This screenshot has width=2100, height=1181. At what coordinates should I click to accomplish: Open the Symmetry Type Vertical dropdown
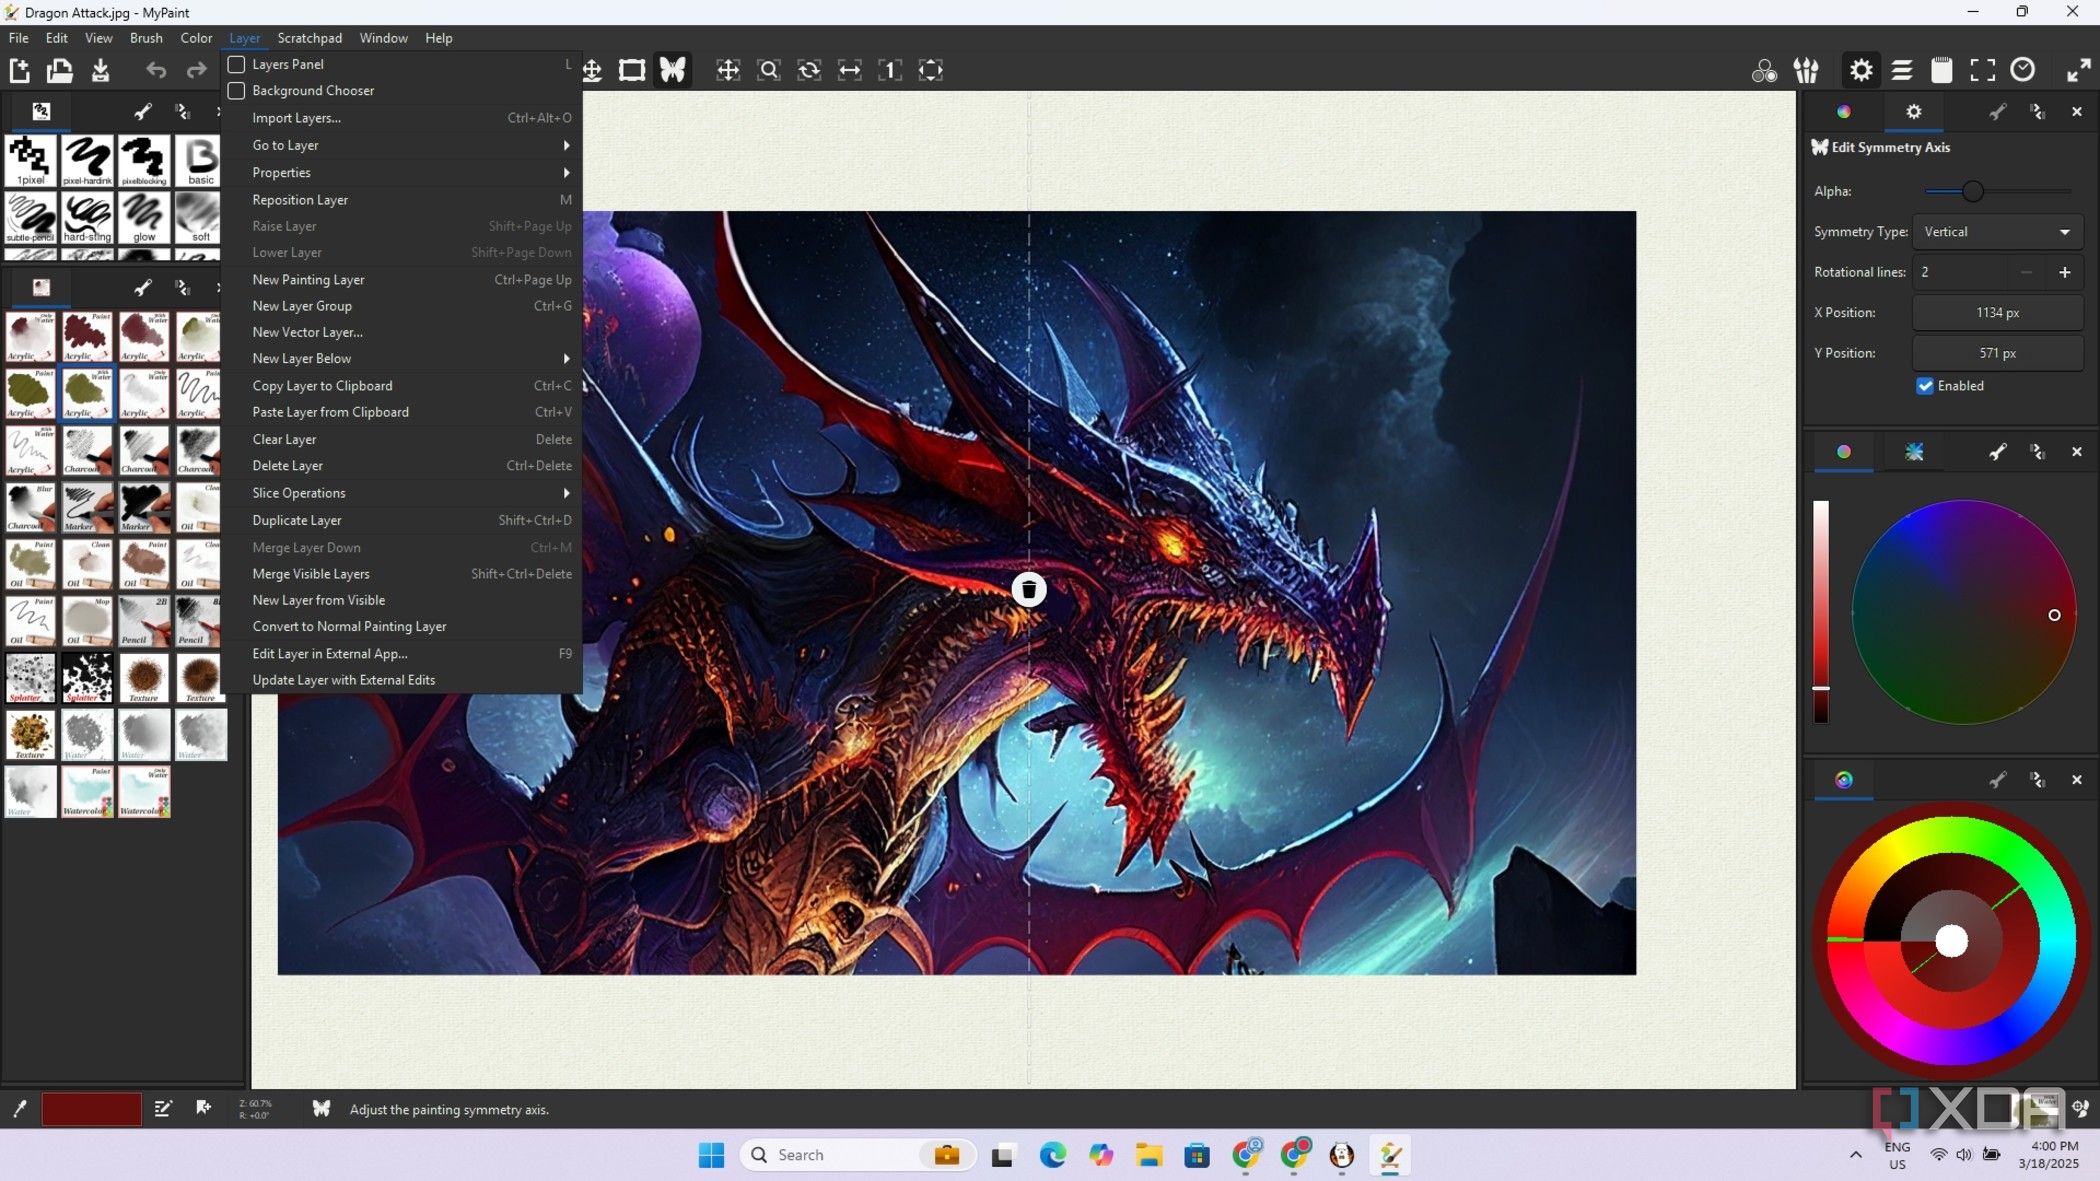1998,232
